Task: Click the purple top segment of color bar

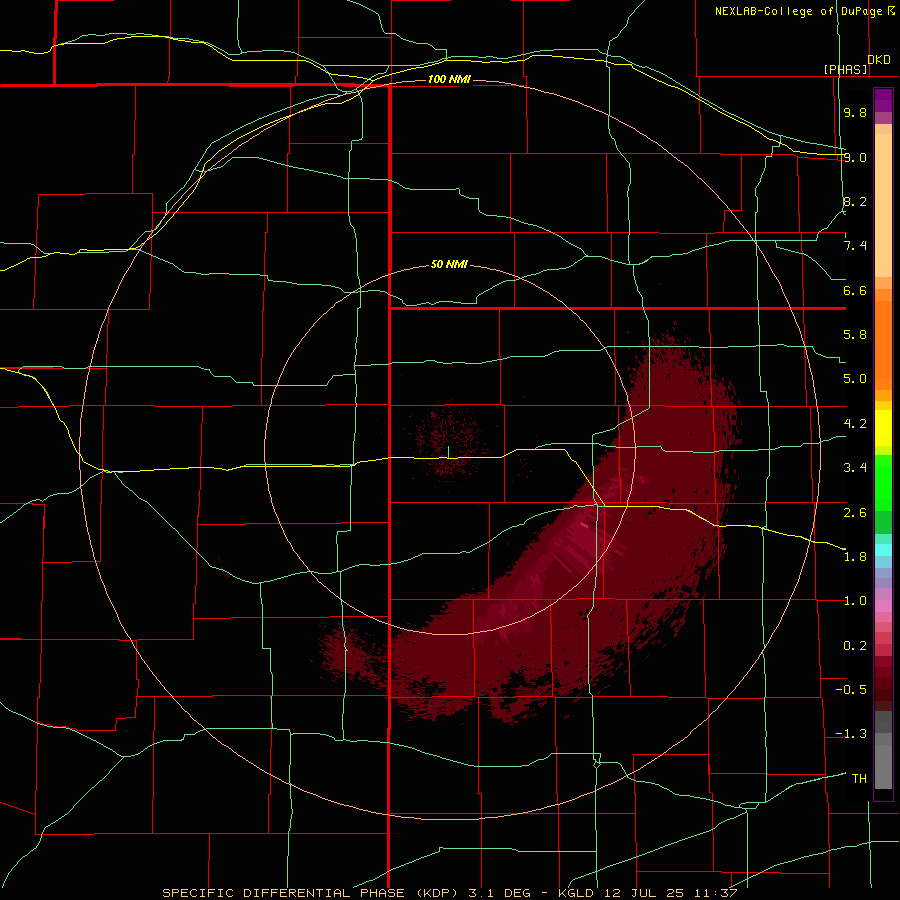Action: [x=883, y=101]
